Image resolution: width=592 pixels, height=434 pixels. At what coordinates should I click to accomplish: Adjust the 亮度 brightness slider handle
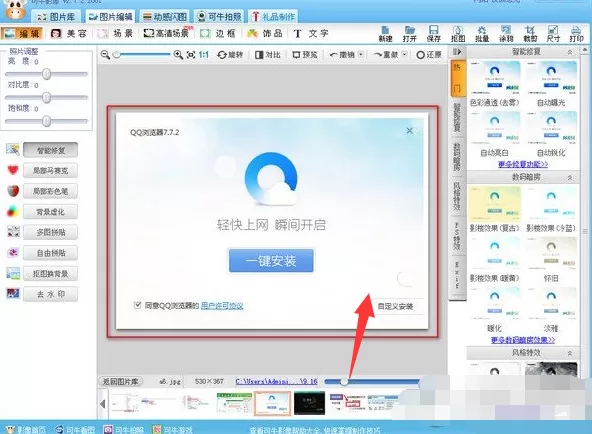(46, 74)
